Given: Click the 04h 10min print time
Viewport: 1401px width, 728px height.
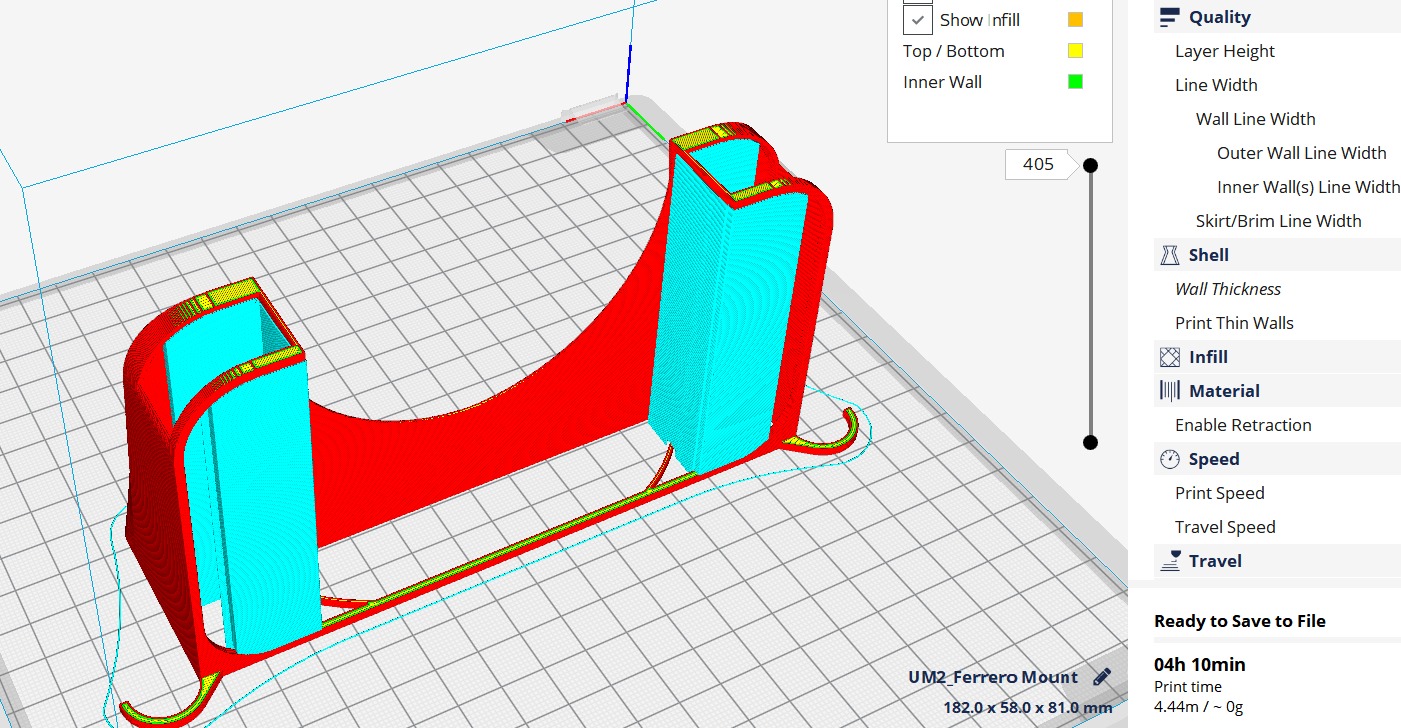Looking at the screenshot, I should coord(1200,665).
